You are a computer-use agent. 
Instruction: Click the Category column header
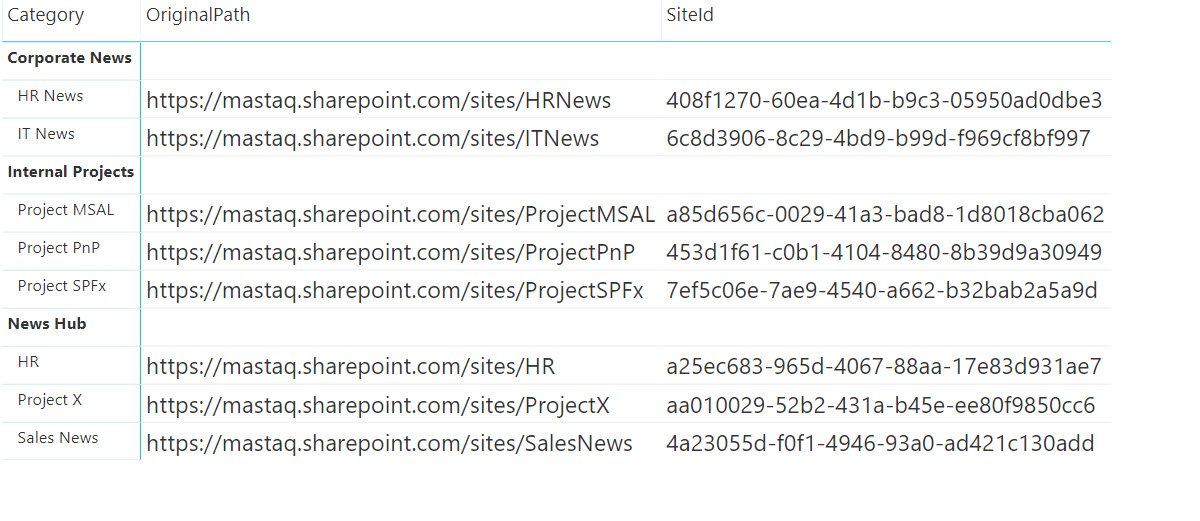[46, 15]
